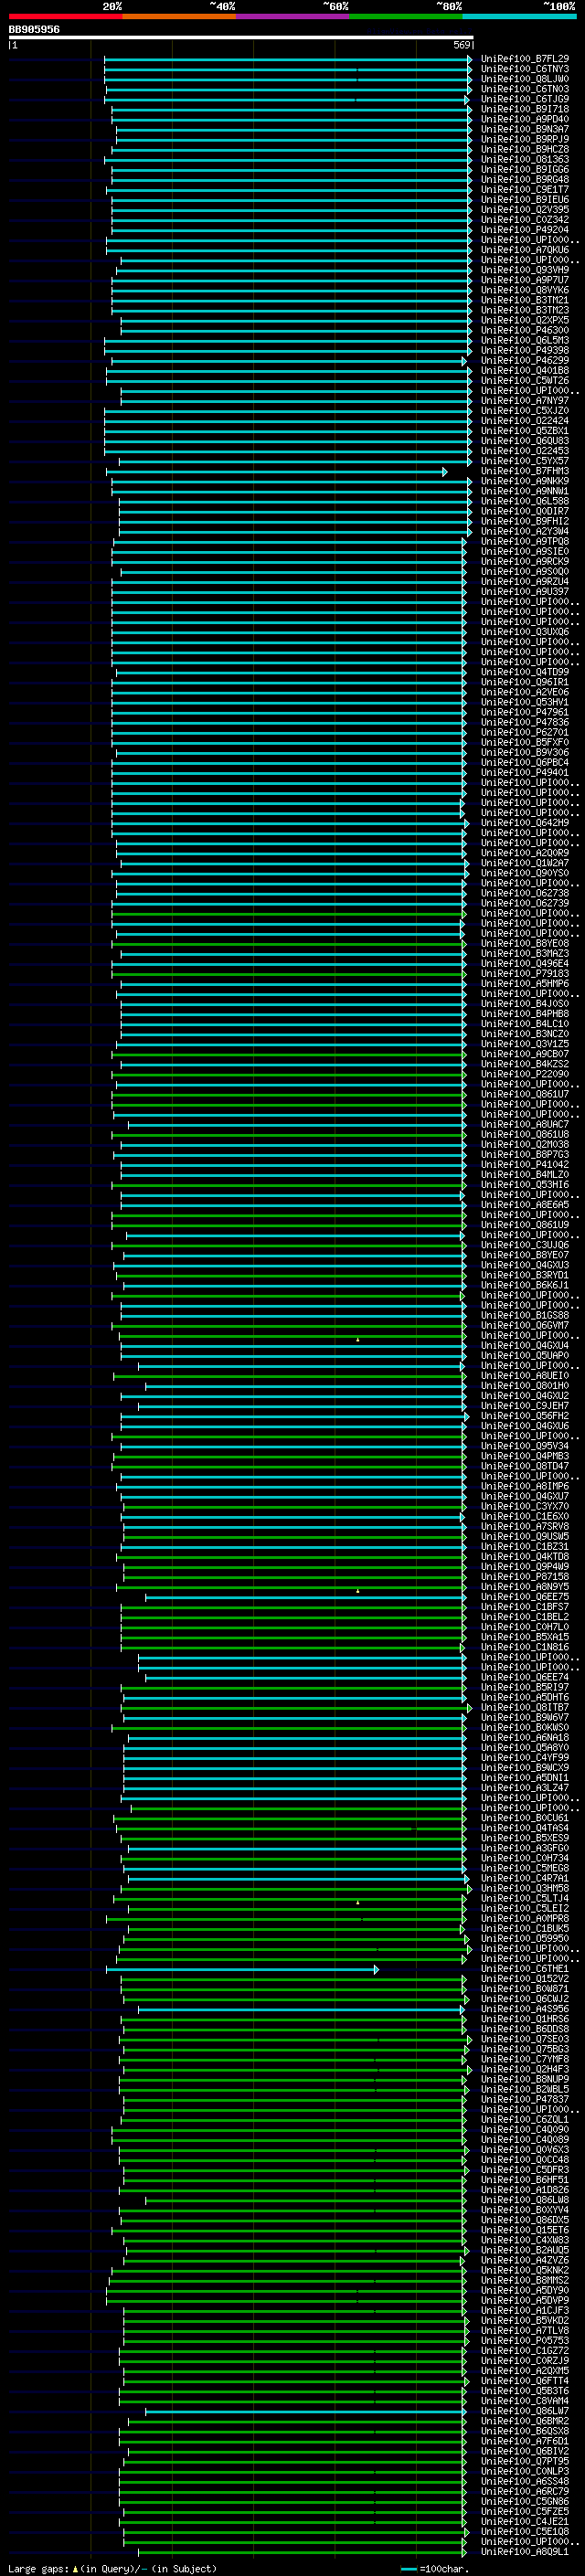Select hit label UniRef100_A9NKK9
585x2576 pixels.
(x=525, y=481)
